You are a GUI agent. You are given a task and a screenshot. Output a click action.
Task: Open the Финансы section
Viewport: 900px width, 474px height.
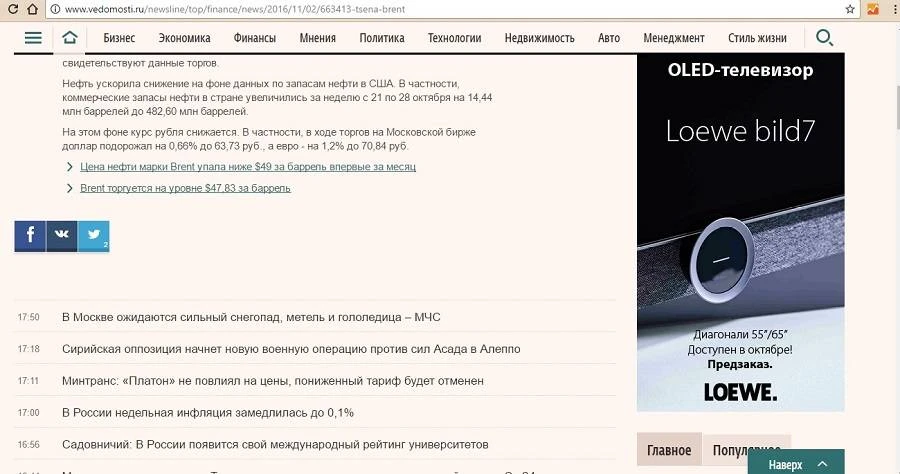coord(255,38)
